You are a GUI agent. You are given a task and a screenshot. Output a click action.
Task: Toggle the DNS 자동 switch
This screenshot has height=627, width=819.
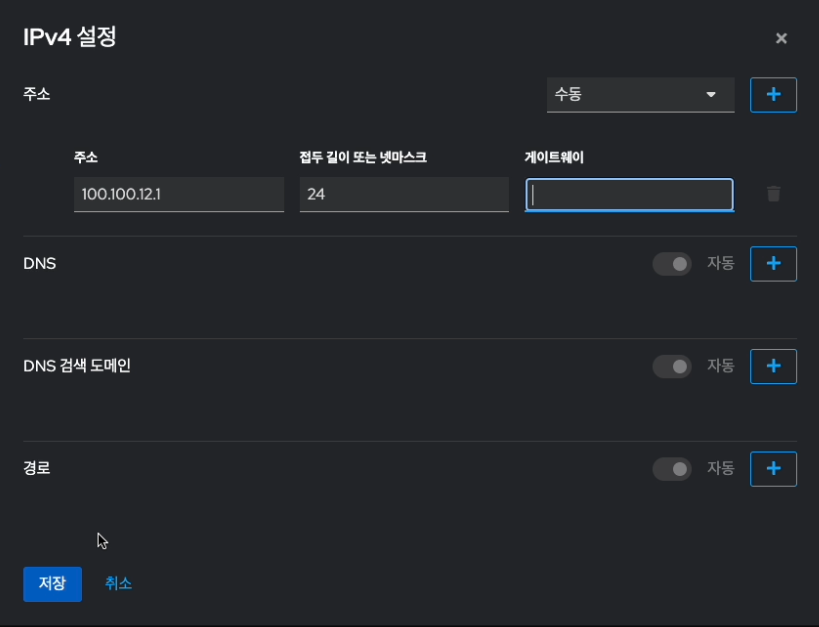(x=672, y=264)
